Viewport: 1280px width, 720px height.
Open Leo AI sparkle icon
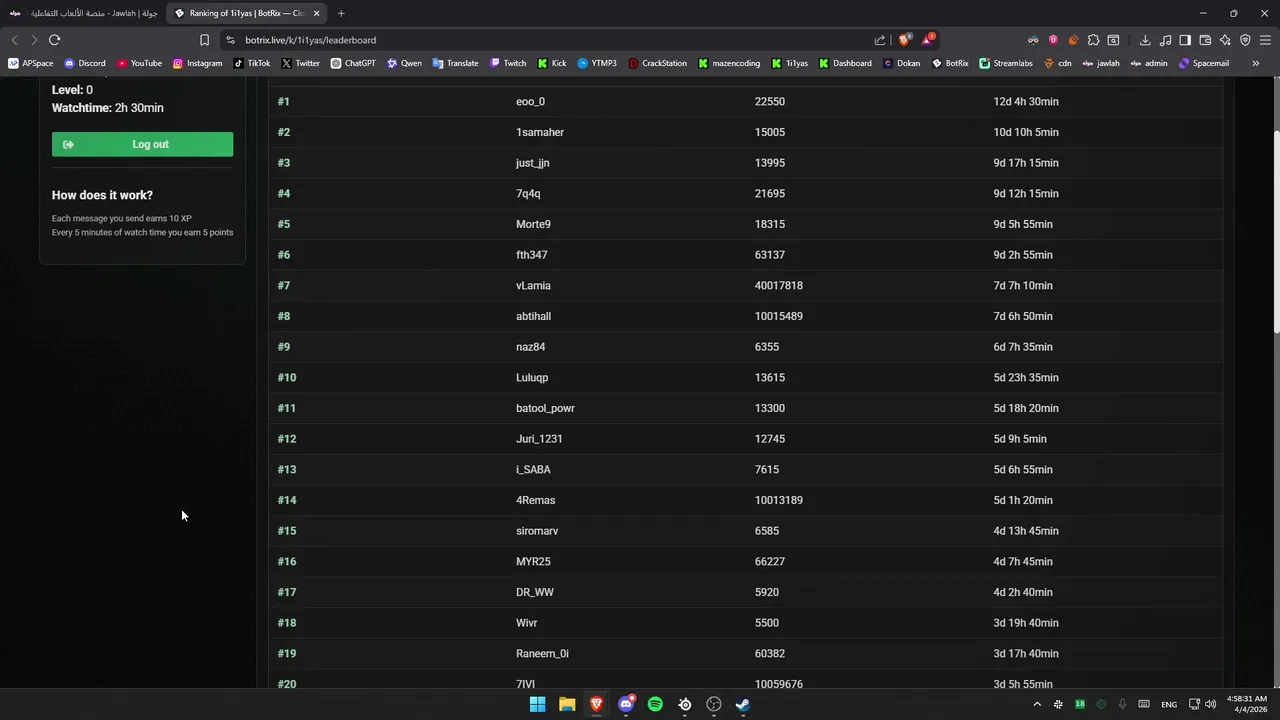point(1225,40)
